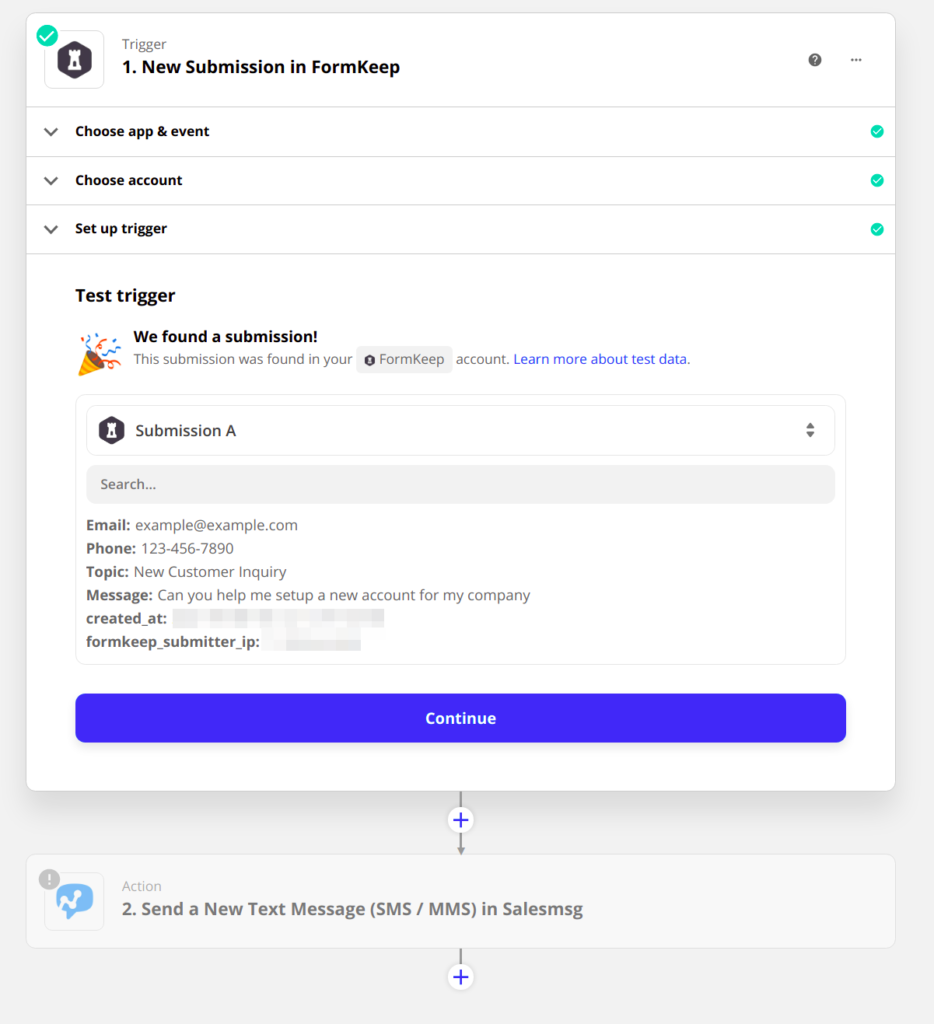The image size is (934, 1024).
Task: Click the bottom plus icon to add step
Action: tap(460, 977)
